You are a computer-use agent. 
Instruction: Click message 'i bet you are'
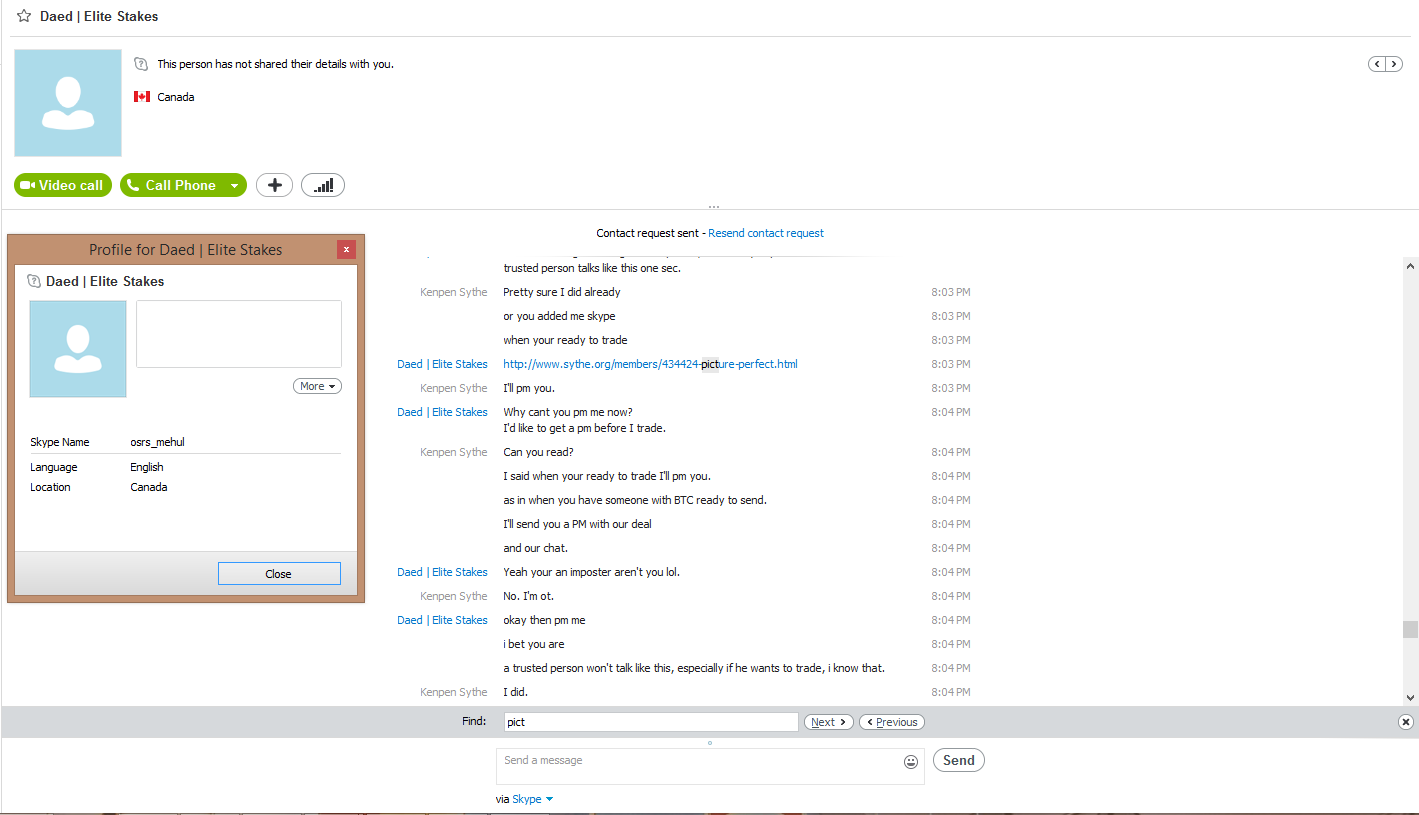coord(534,644)
